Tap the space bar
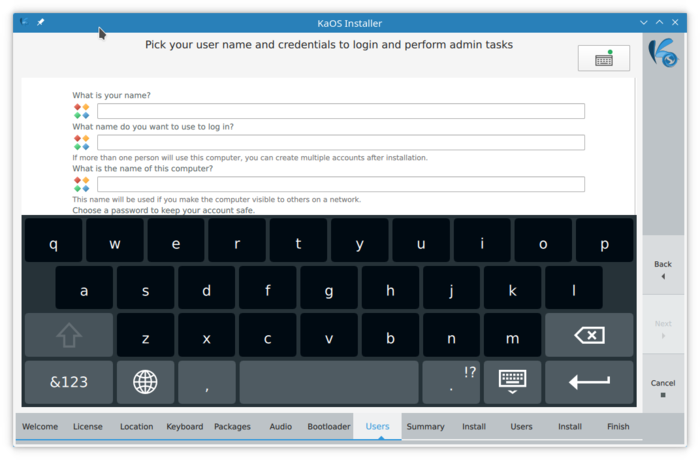 click(x=329, y=382)
